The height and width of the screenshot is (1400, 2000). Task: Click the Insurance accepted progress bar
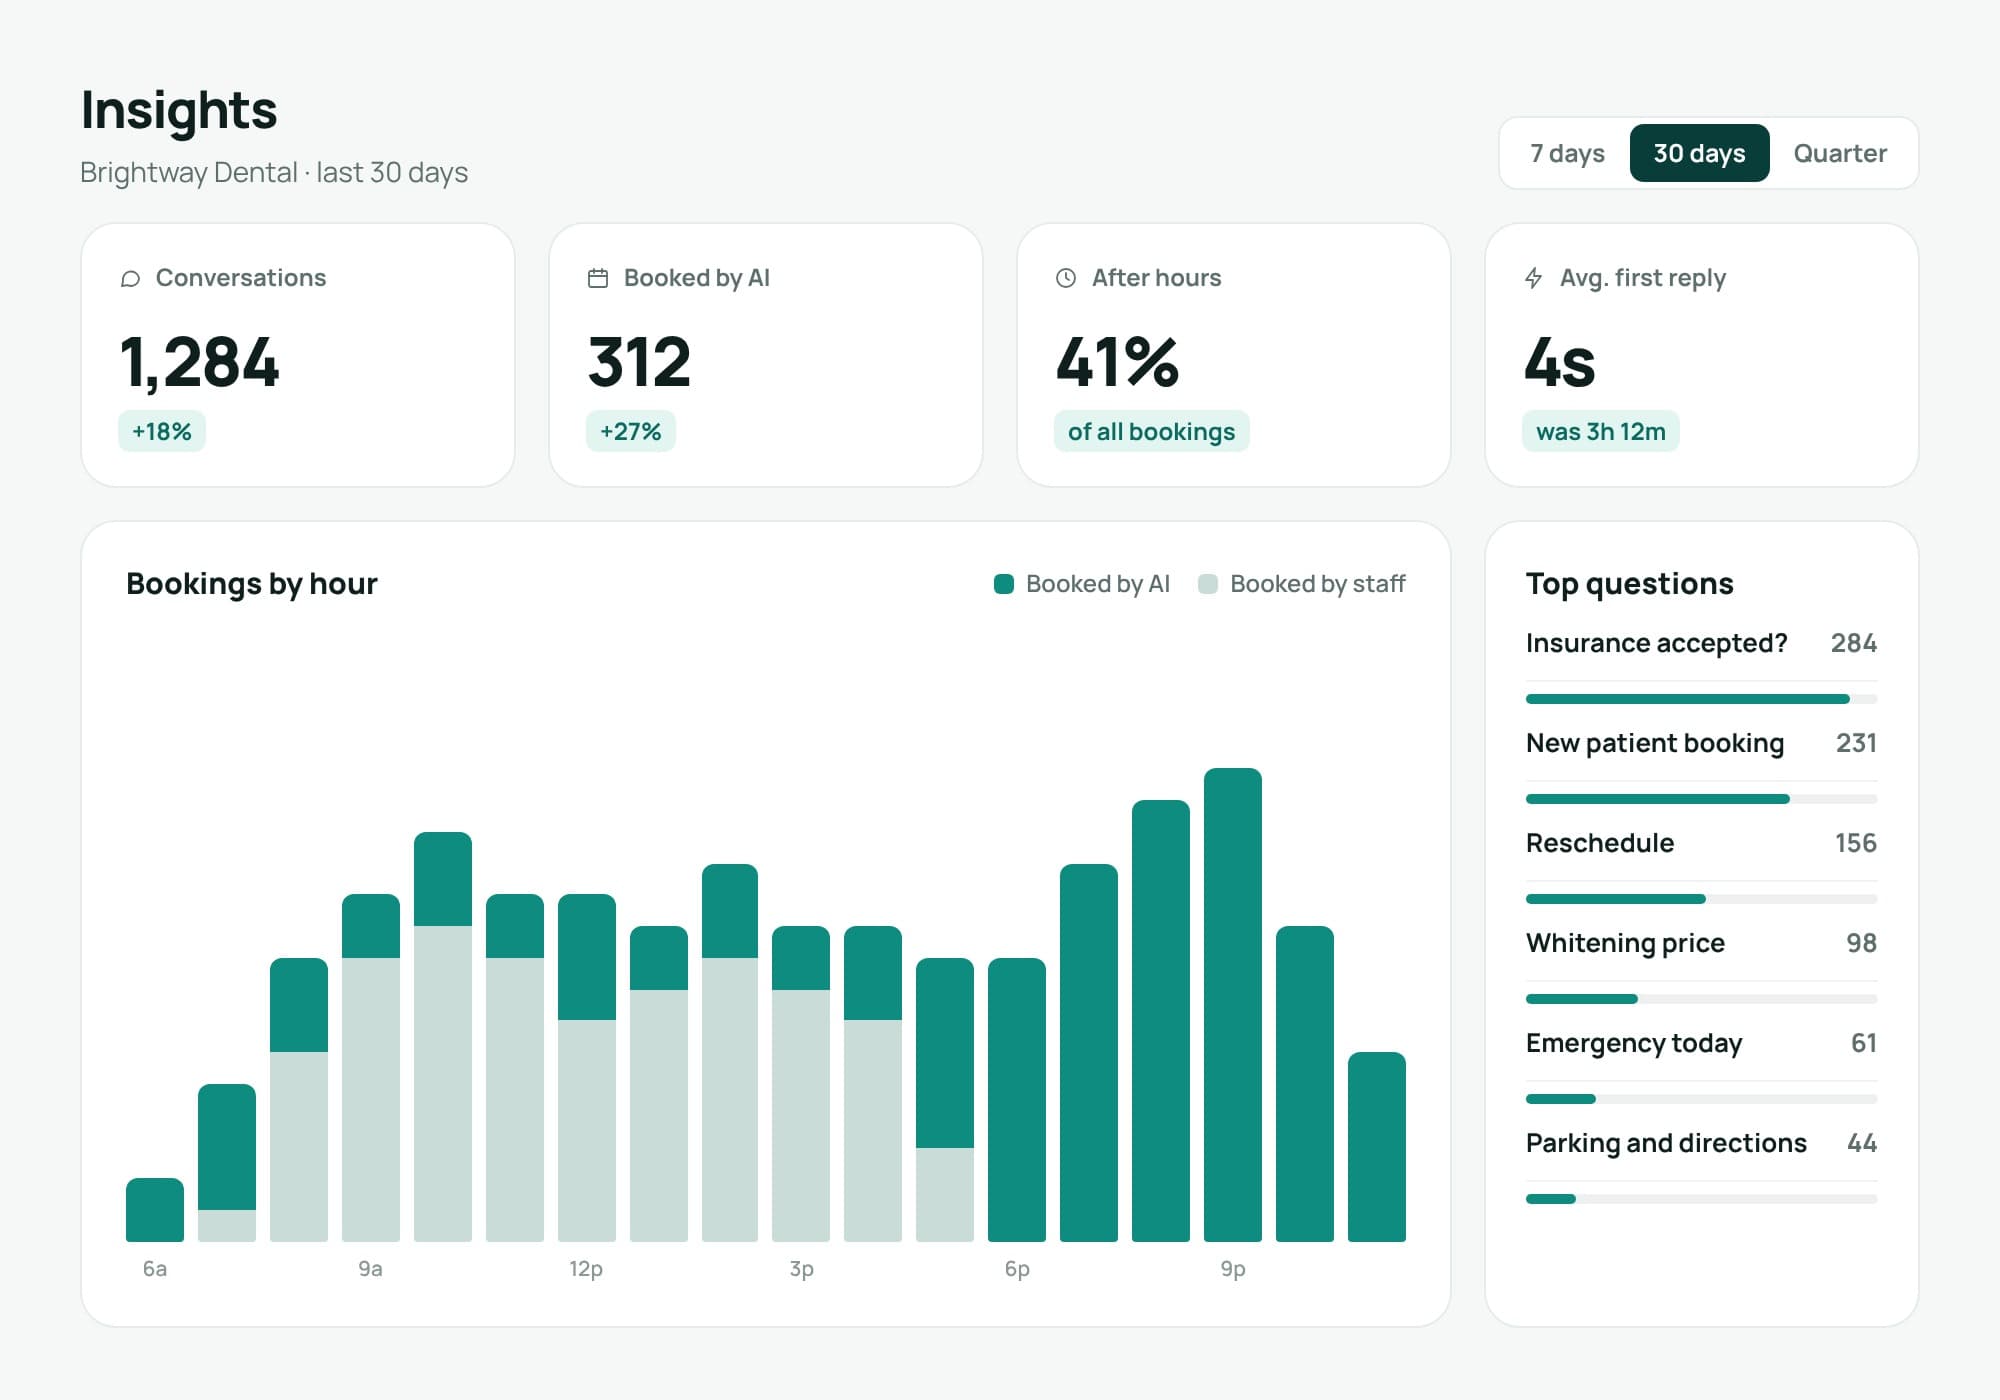pyautogui.click(x=1701, y=699)
